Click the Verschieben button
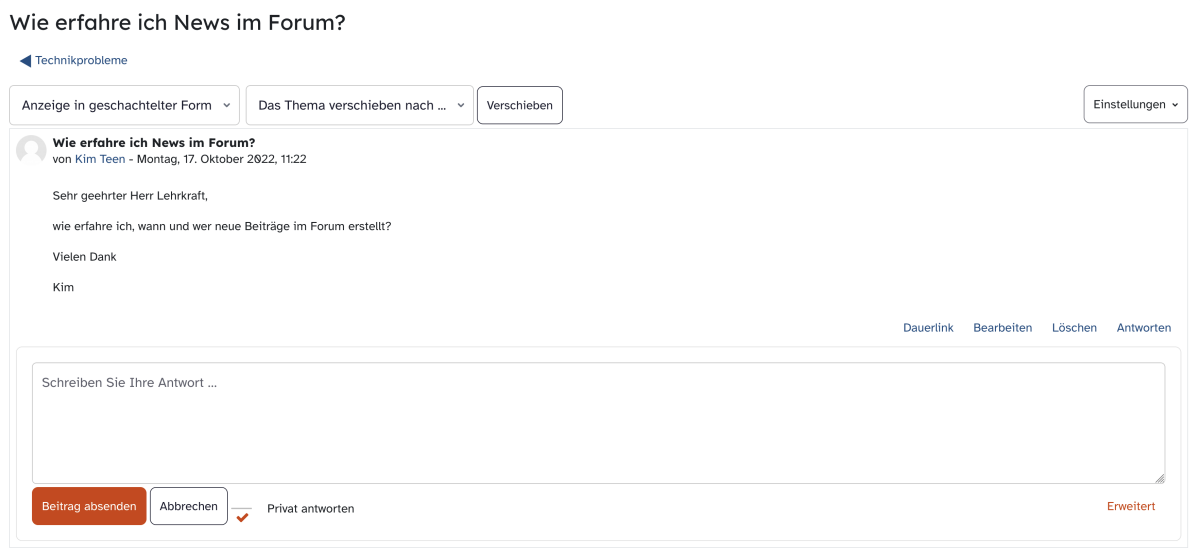This screenshot has width=1200, height=558. (520, 105)
